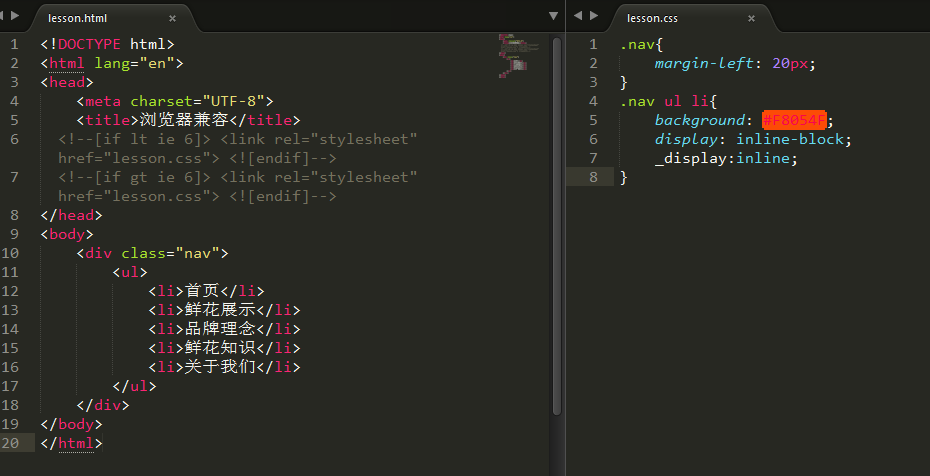Click the inline-block value

[x=789, y=139]
